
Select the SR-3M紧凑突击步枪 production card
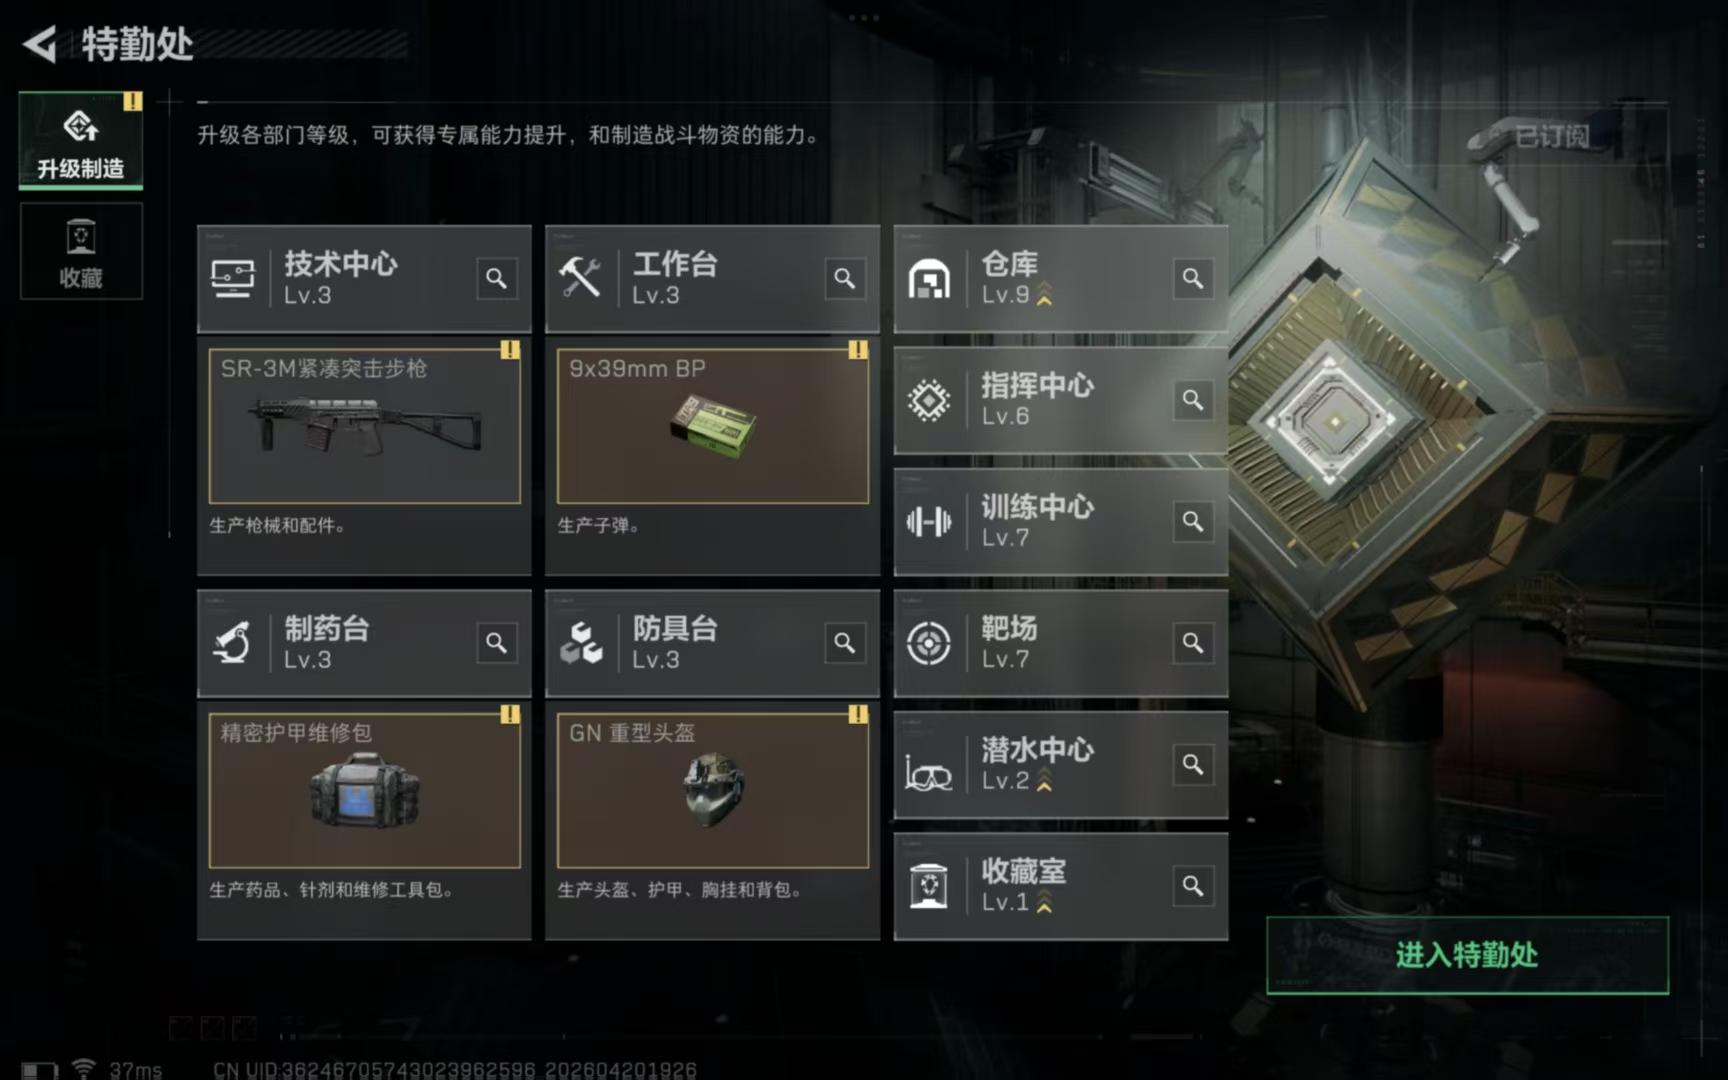(364, 426)
